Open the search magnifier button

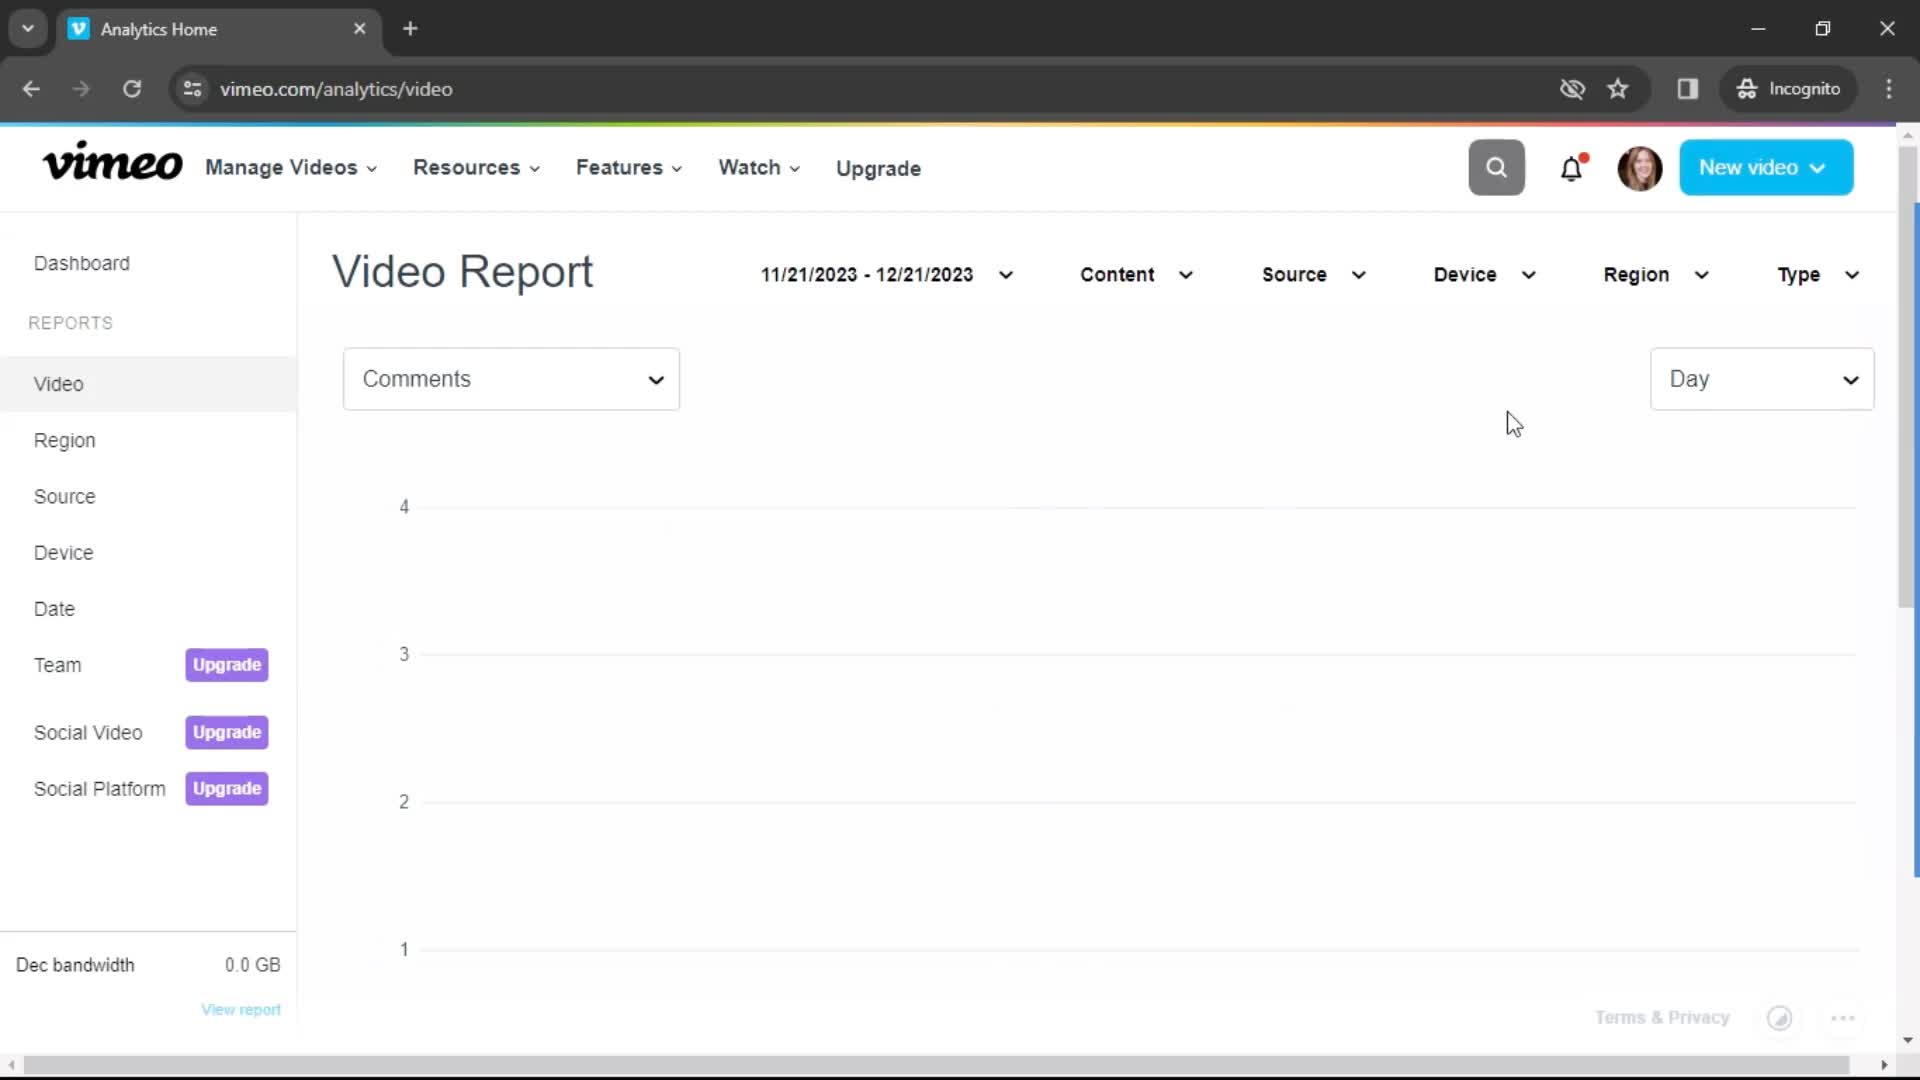pyautogui.click(x=1496, y=167)
